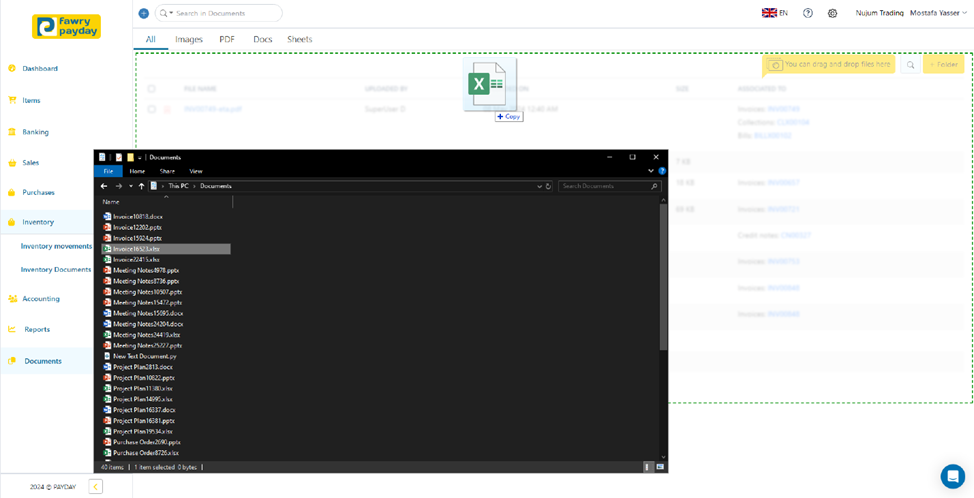This screenshot has height=498, width=974.
Task: Switch to the PDF tab
Action: 227,39
